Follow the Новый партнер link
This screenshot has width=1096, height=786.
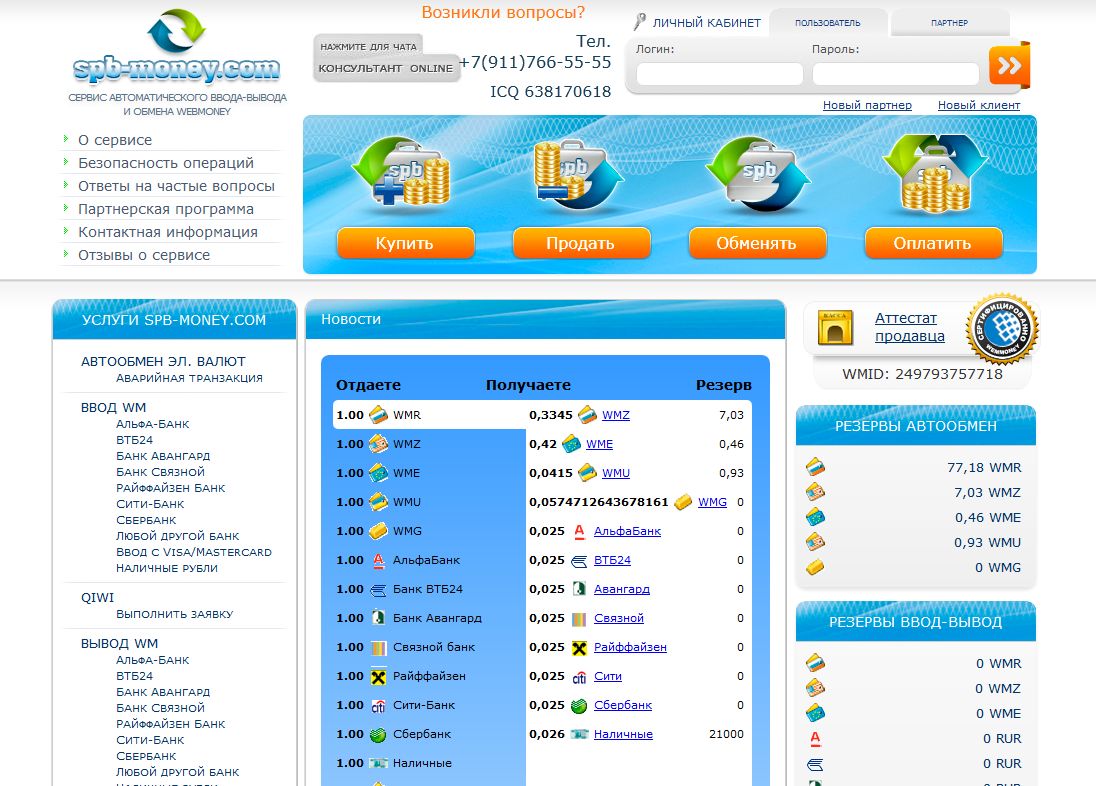pyautogui.click(x=867, y=105)
